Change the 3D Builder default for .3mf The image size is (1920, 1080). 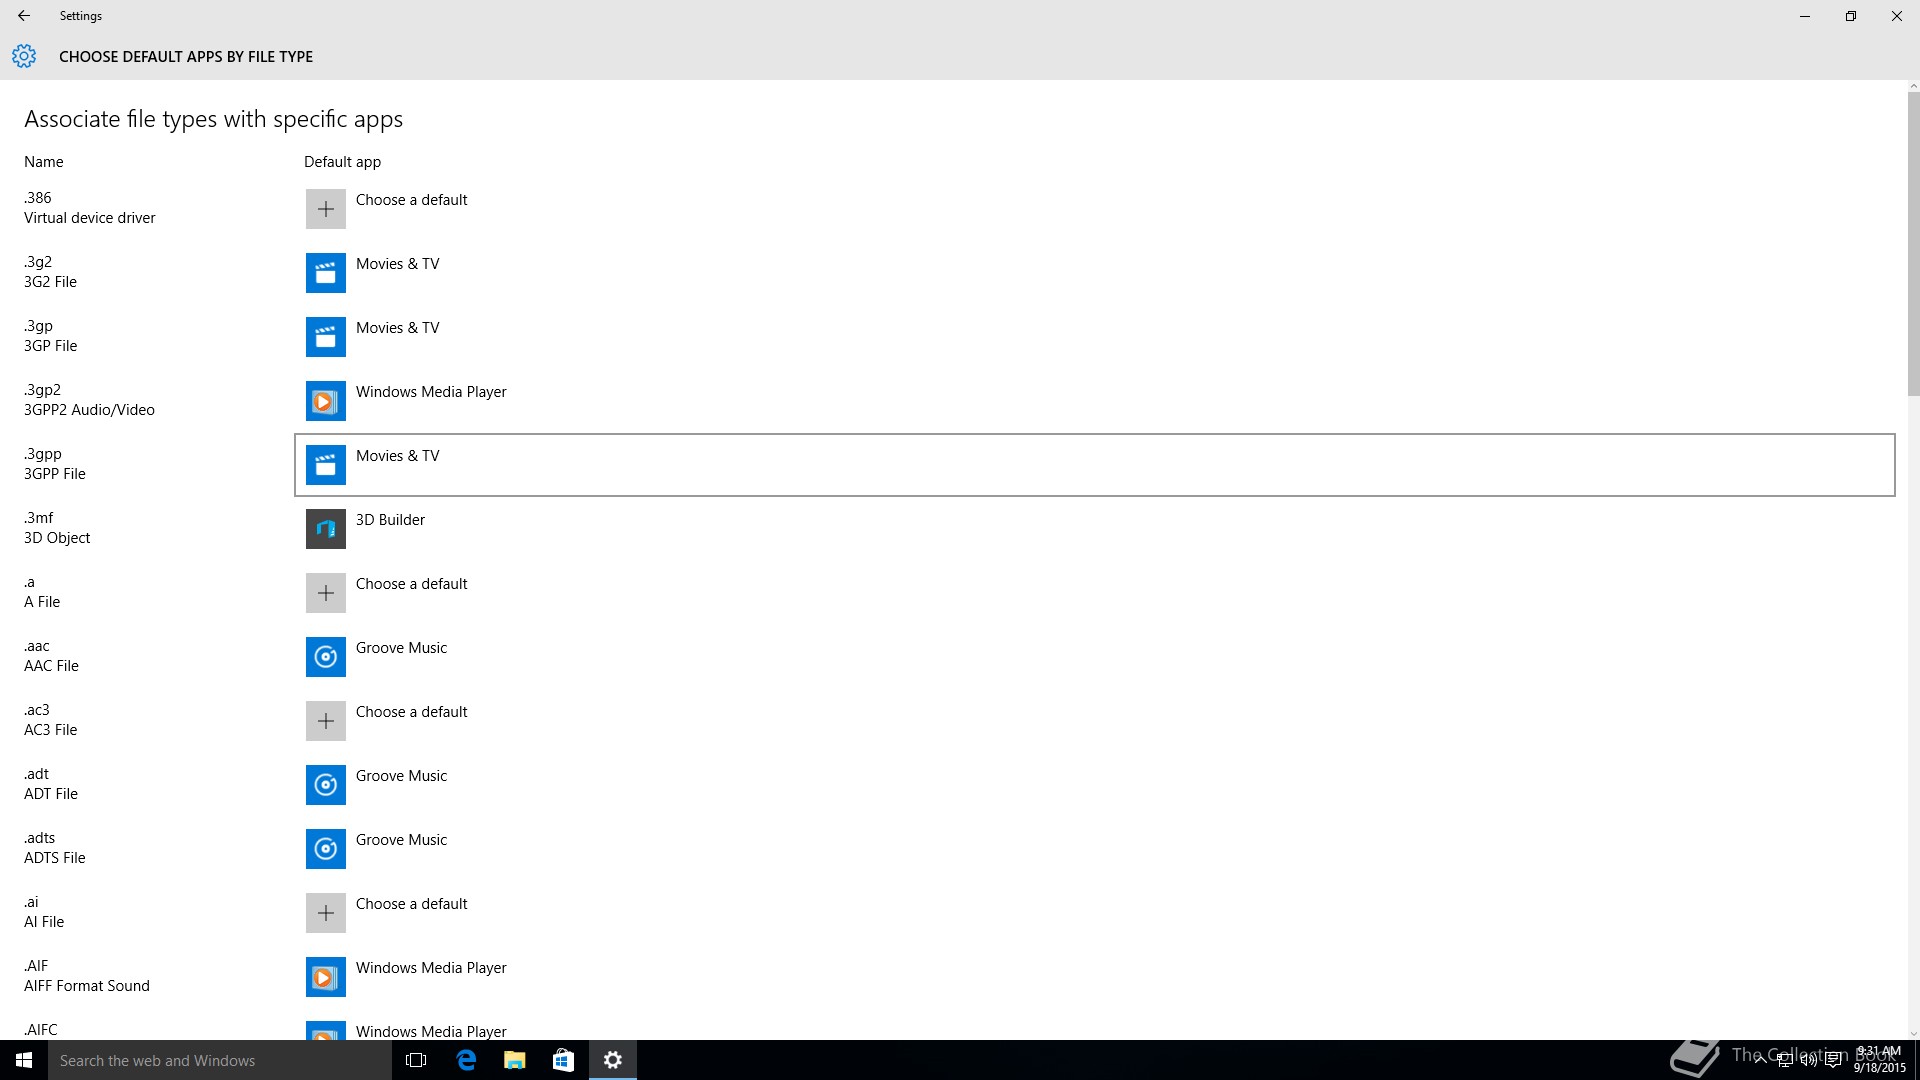[1095, 529]
